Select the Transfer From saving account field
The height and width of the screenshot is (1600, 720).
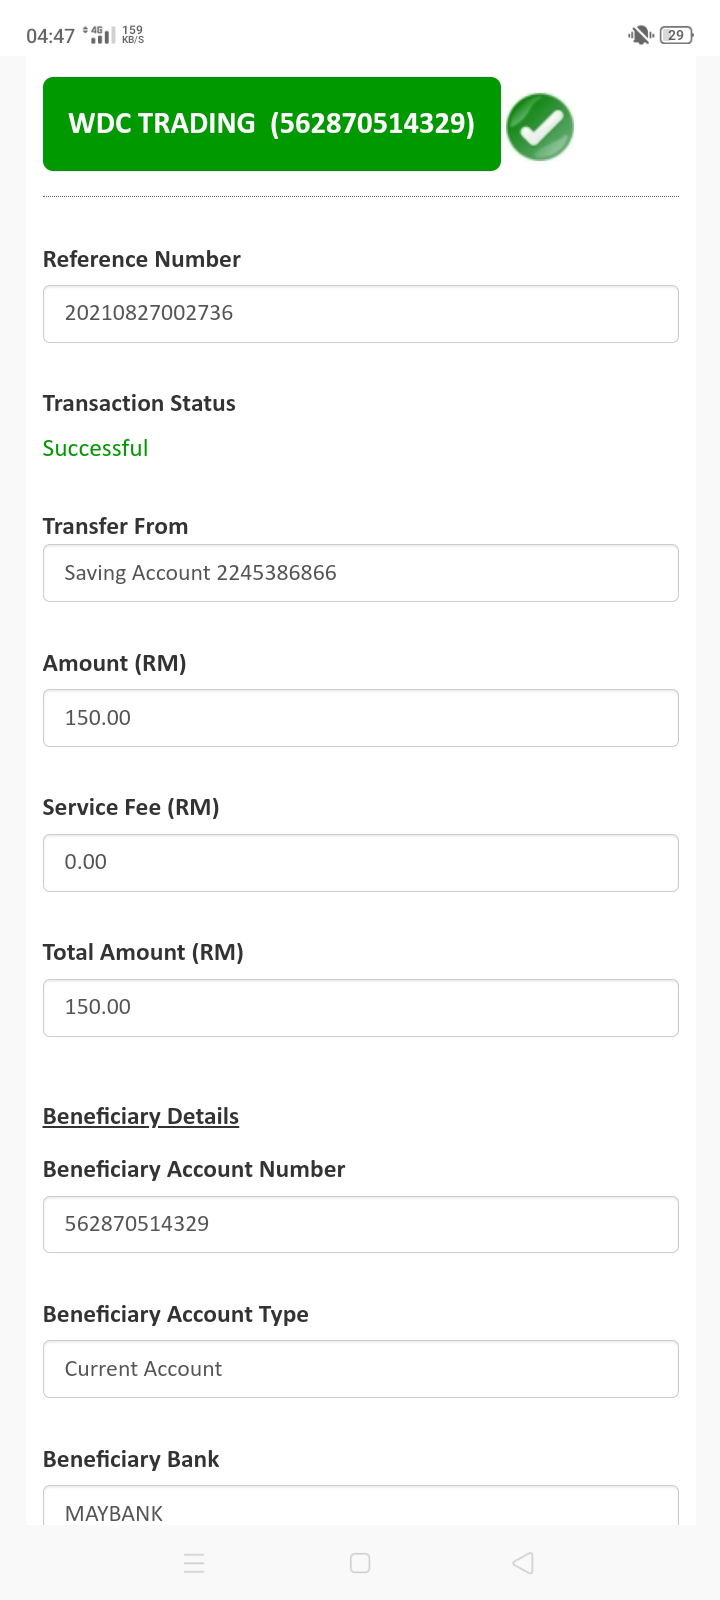[x=361, y=573]
